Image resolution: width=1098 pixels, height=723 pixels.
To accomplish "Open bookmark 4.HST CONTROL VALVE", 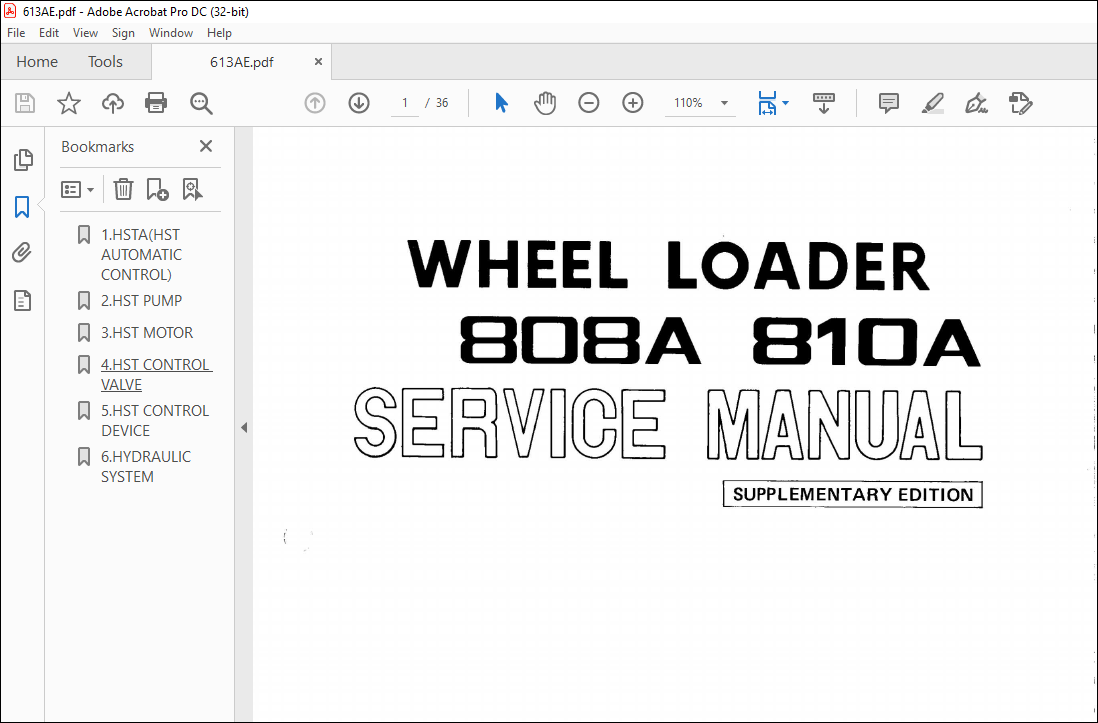I will coord(156,375).
